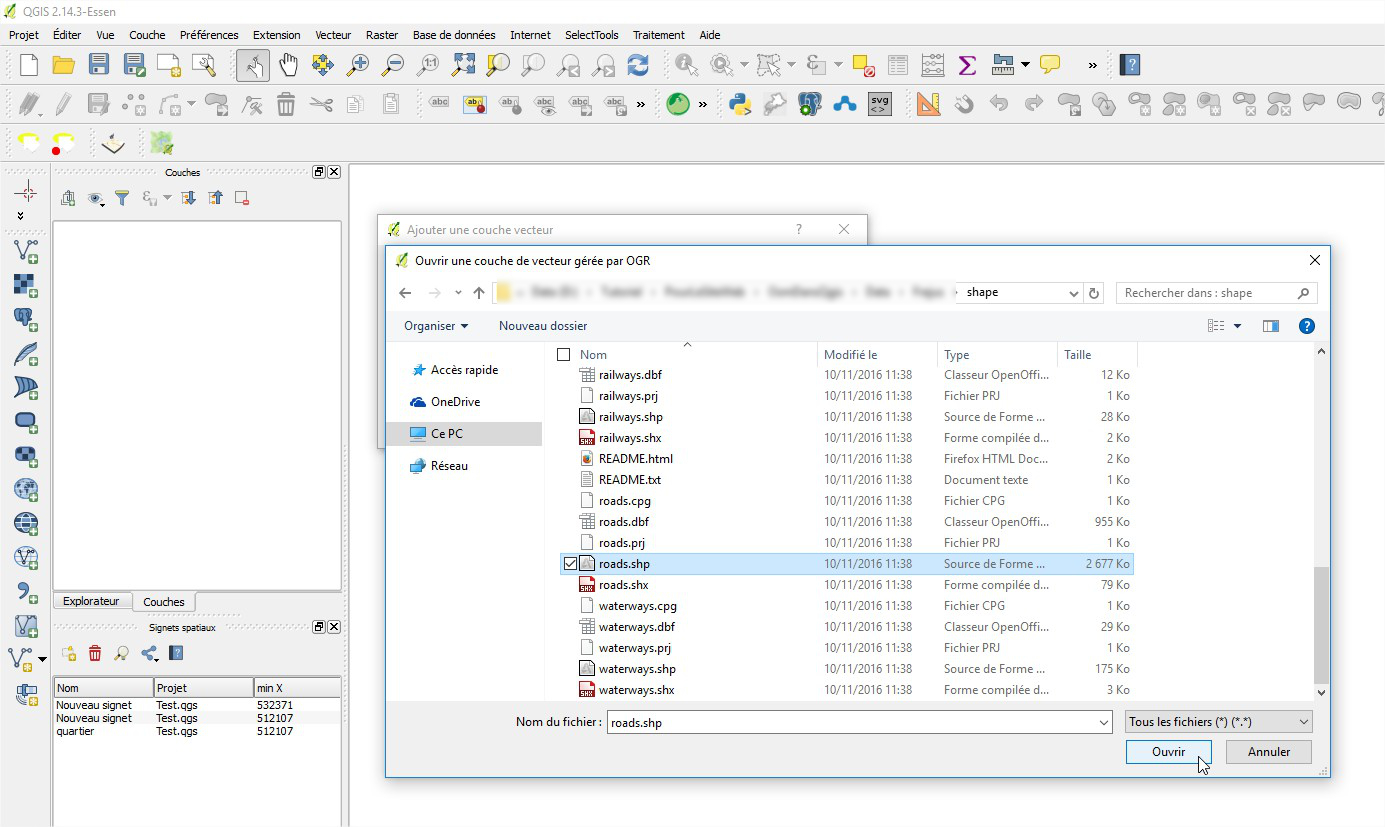Open the Couche menu

point(147,35)
